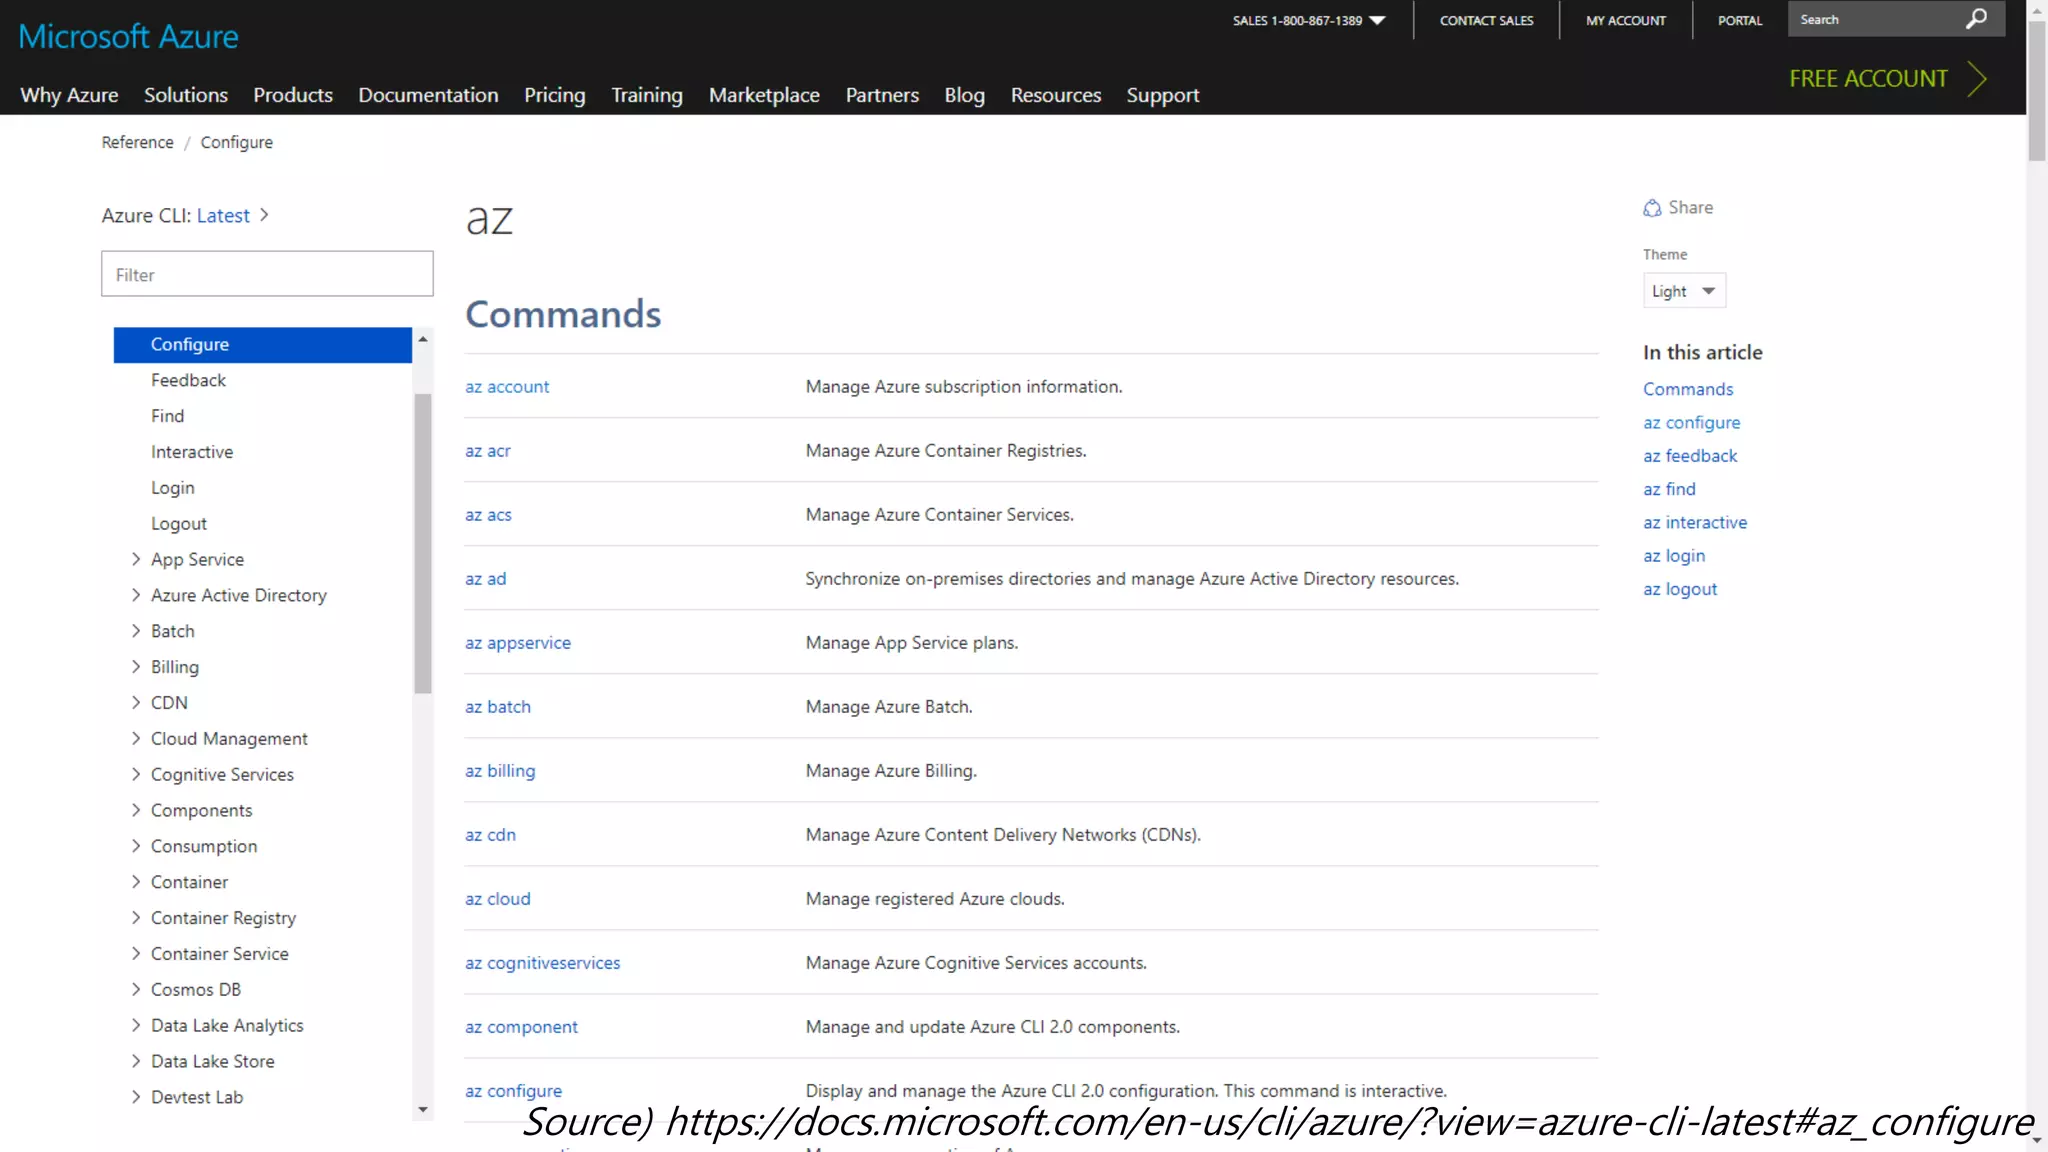Click the Portal button

coord(1739,20)
